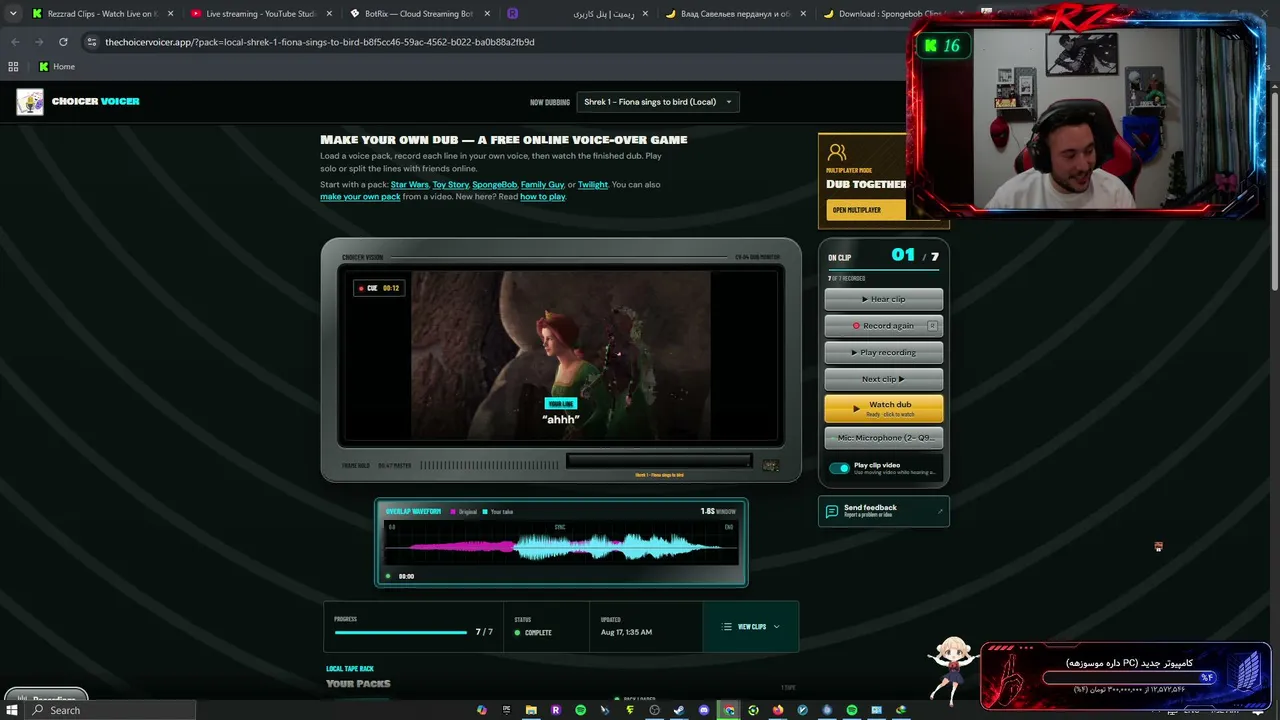Open Firefox from the taskbar
Image resolution: width=1280 pixels, height=720 pixels.
tap(778, 710)
